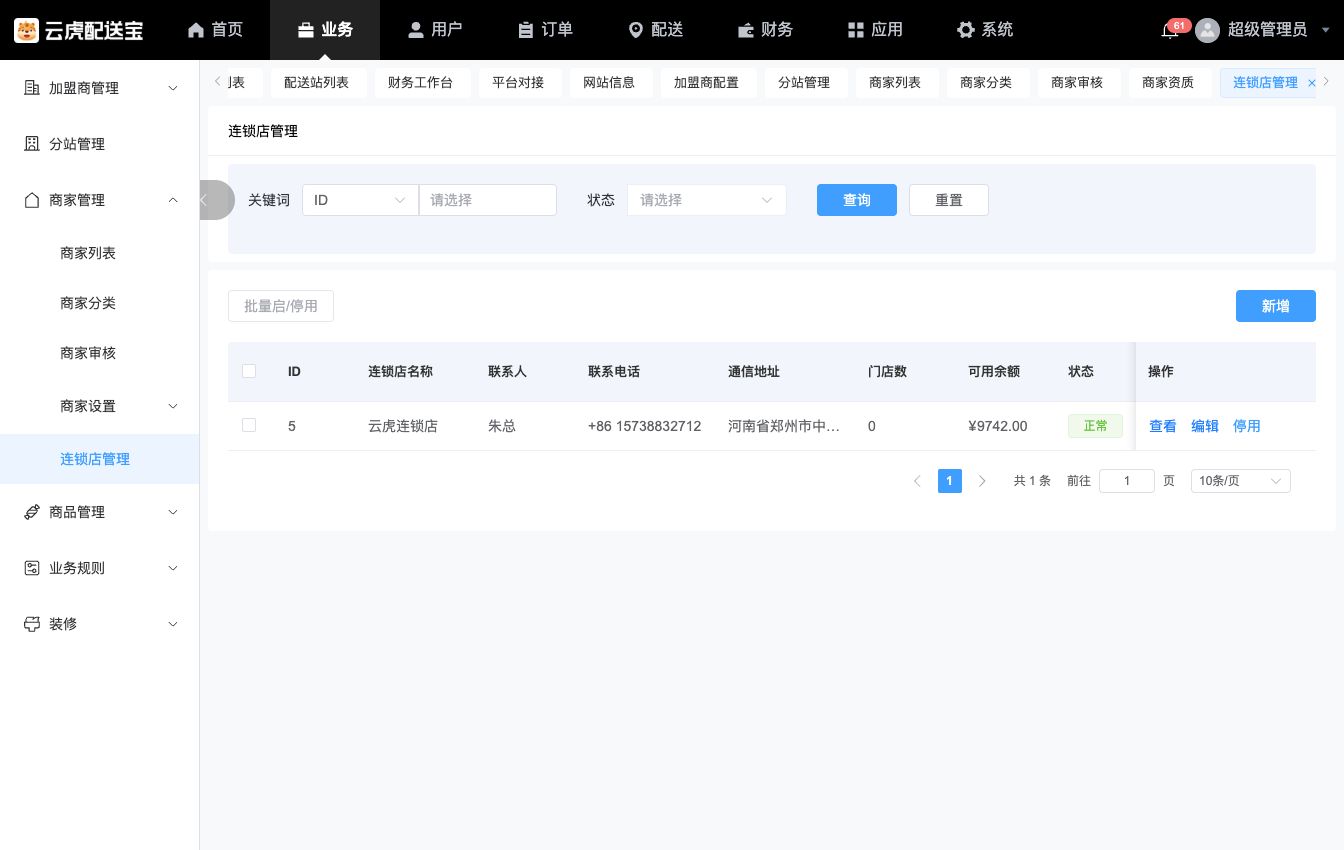Expand the 商家设置 submenu chevron
Image resolution: width=1344 pixels, height=850 pixels.
(x=173, y=406)
